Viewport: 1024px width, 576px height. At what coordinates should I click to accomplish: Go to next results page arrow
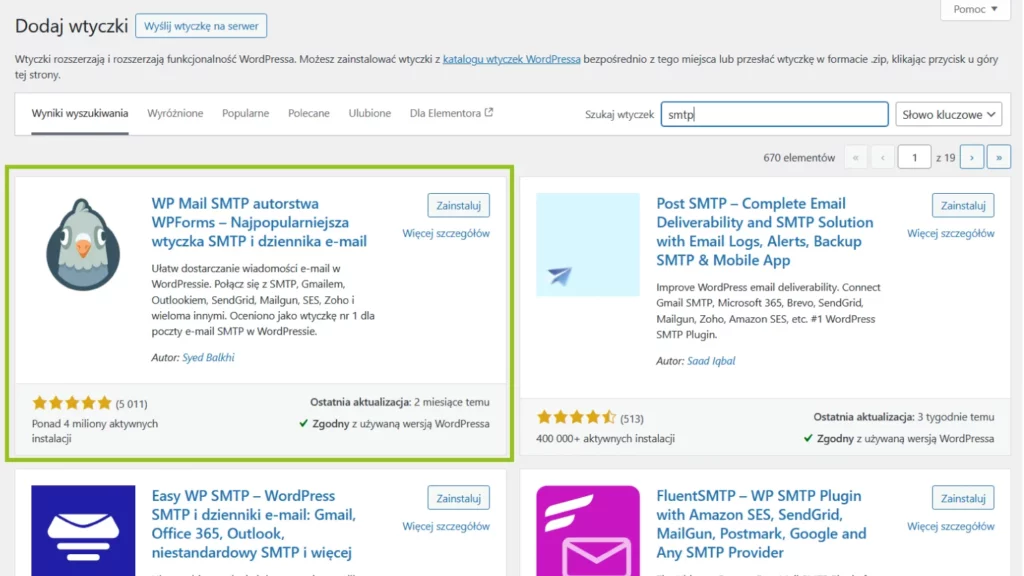click(971, 157)
